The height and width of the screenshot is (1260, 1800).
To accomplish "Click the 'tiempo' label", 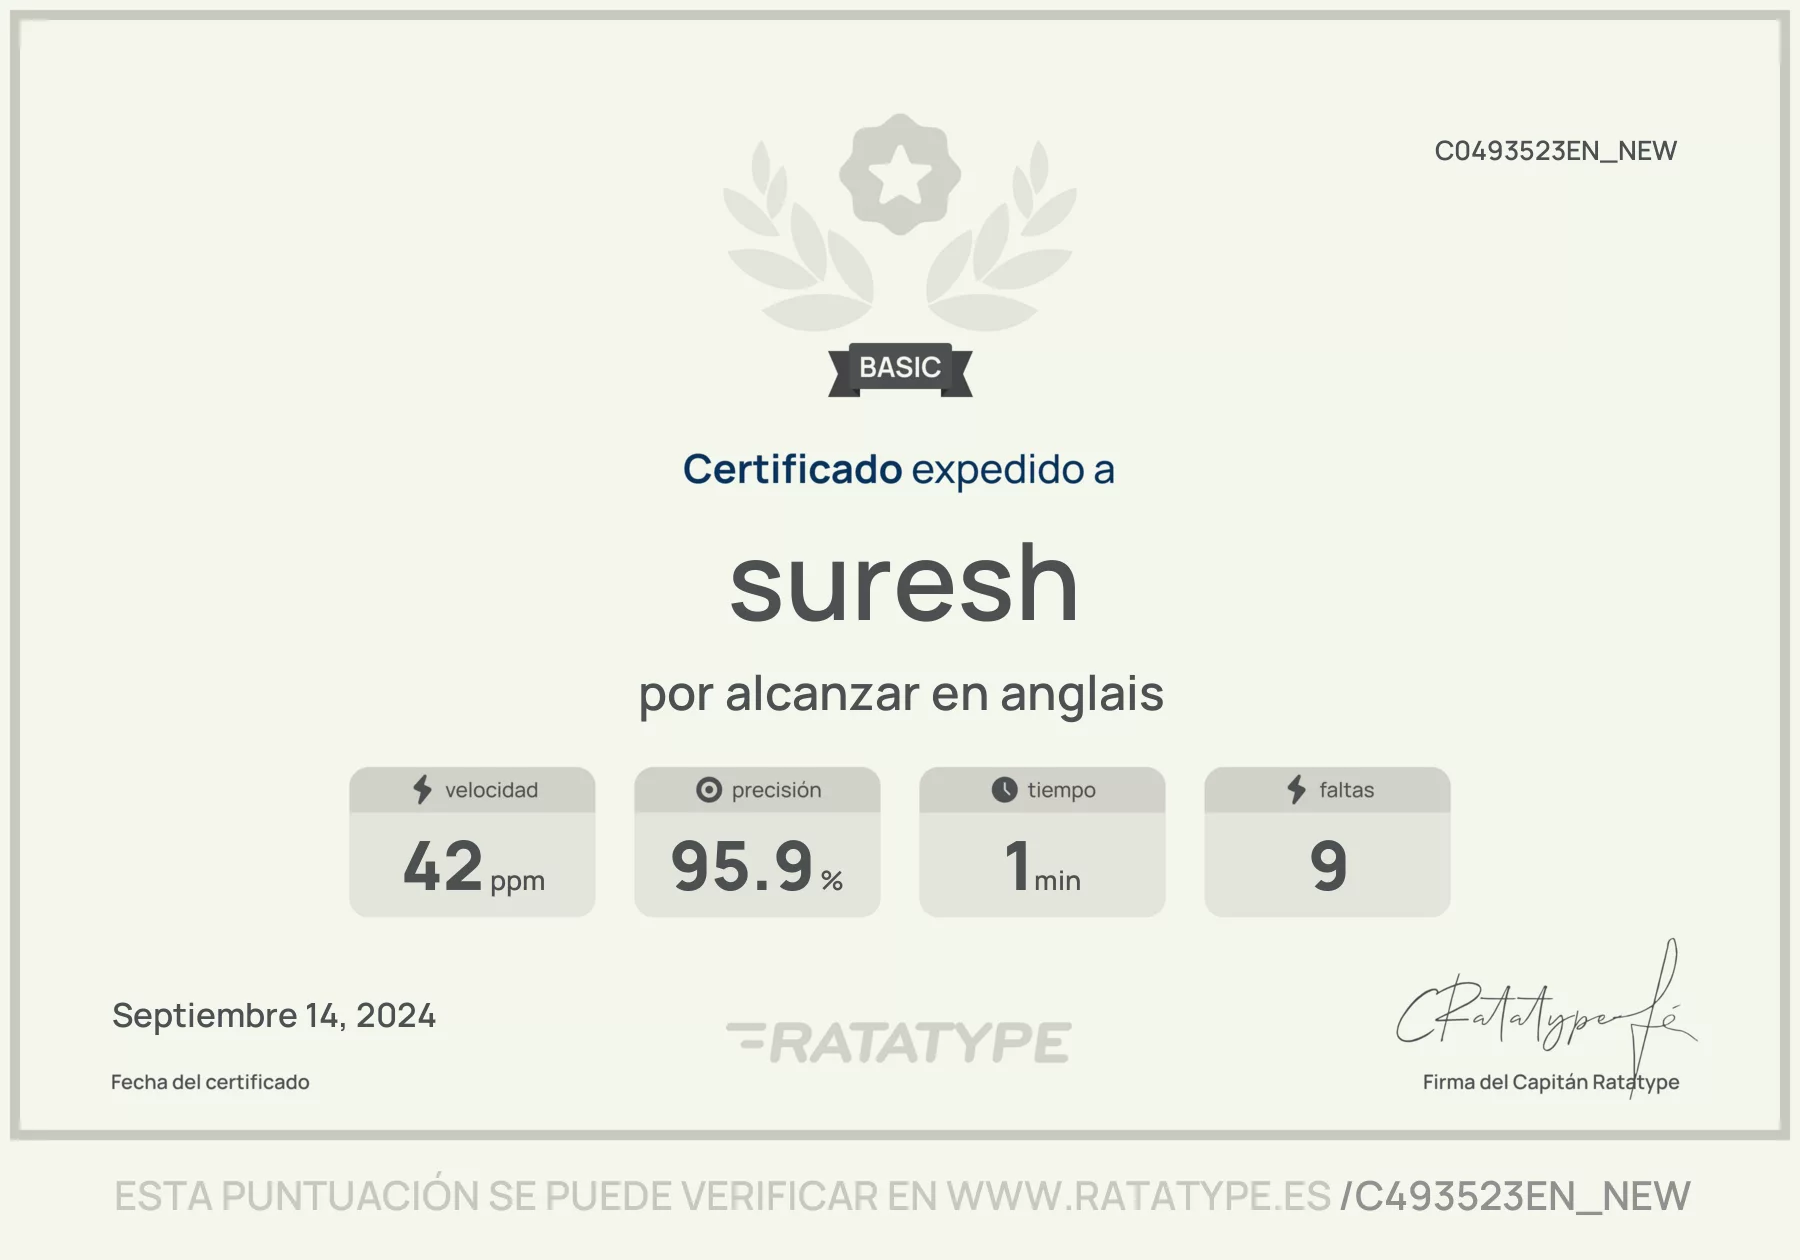I will tap(1061, 790).
